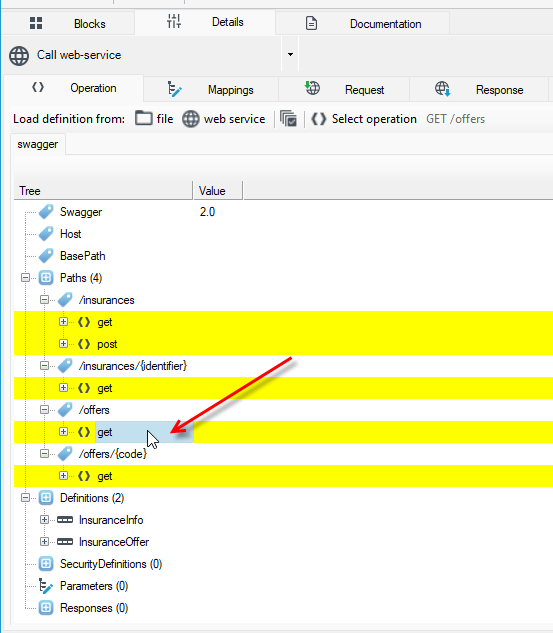Viewport: 553px width, 633px height.
Task: Open the Blocks tab
Action: [x=68, y=23]
